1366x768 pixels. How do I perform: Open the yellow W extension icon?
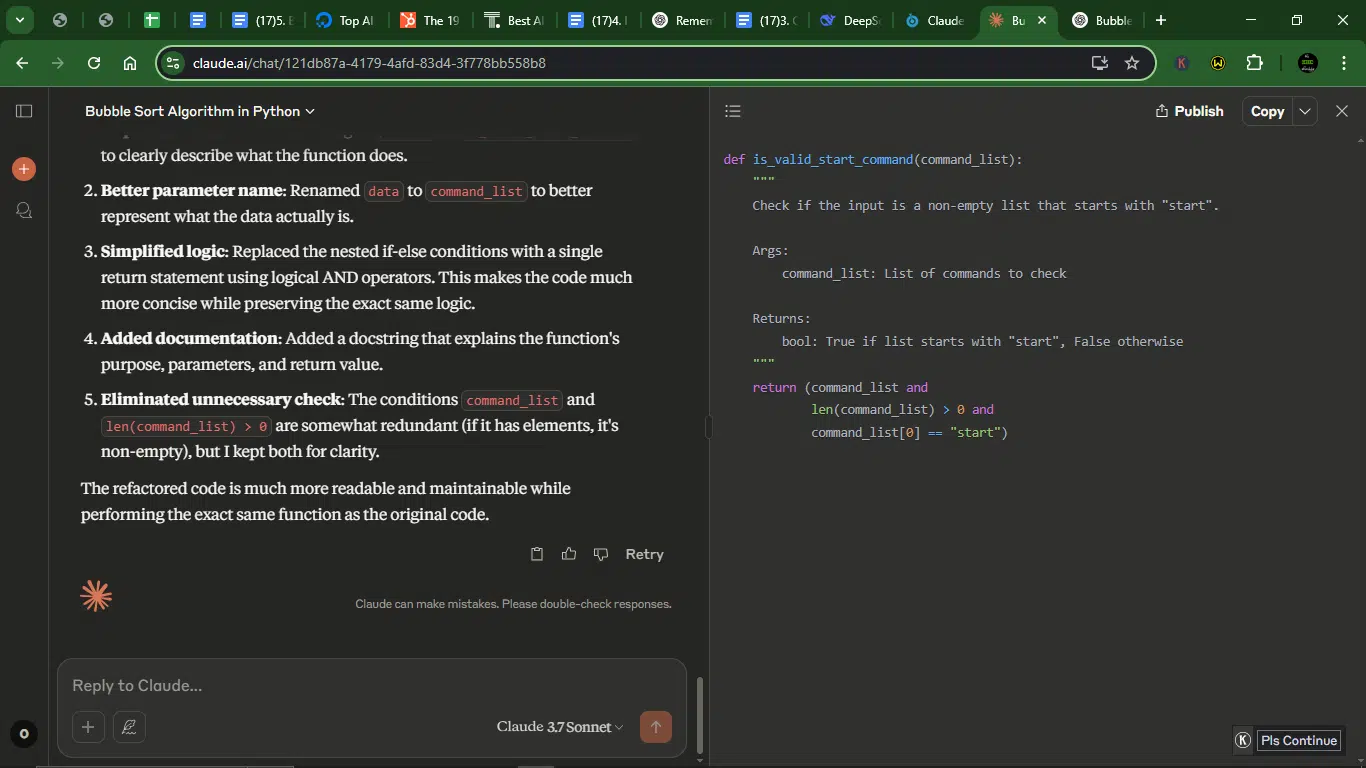click(1218, 63)
